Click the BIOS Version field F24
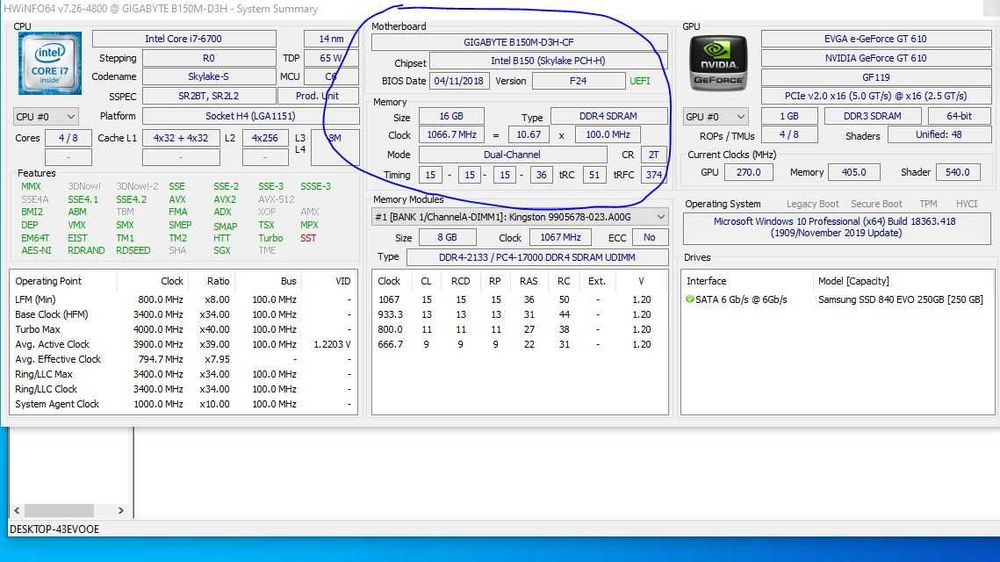This screenshot has height=562, width=1000. tap(578, 81)
